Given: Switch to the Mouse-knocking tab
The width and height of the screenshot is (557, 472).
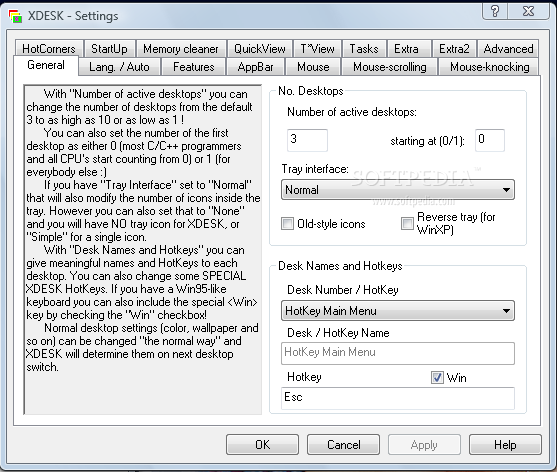Looking at the screenshot, I should click(x=490, y=67).
